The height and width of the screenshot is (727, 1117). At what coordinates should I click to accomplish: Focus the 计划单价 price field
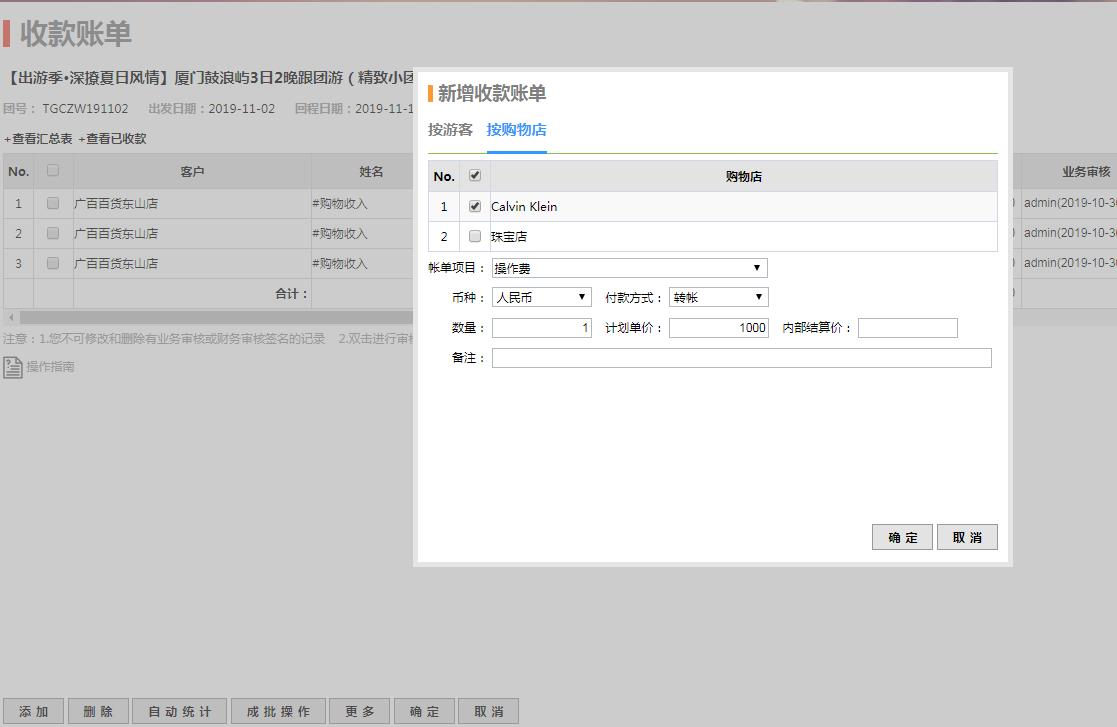point(718,327)
